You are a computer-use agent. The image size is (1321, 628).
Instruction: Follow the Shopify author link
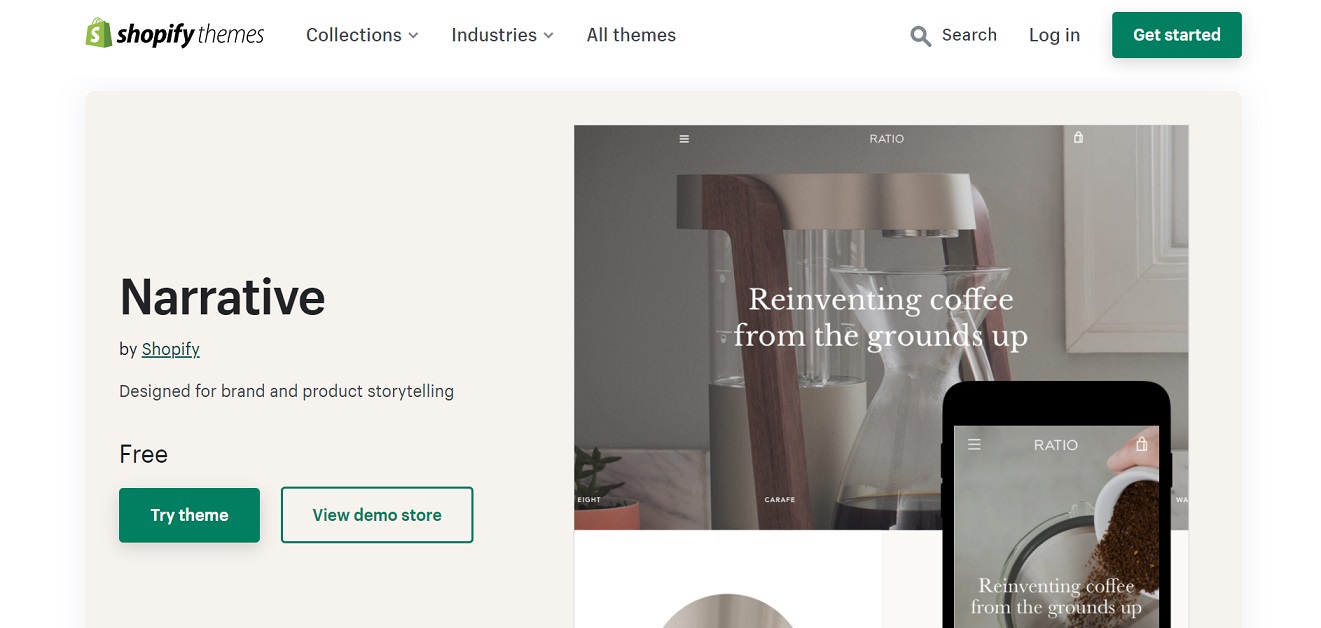coord(171,349)
